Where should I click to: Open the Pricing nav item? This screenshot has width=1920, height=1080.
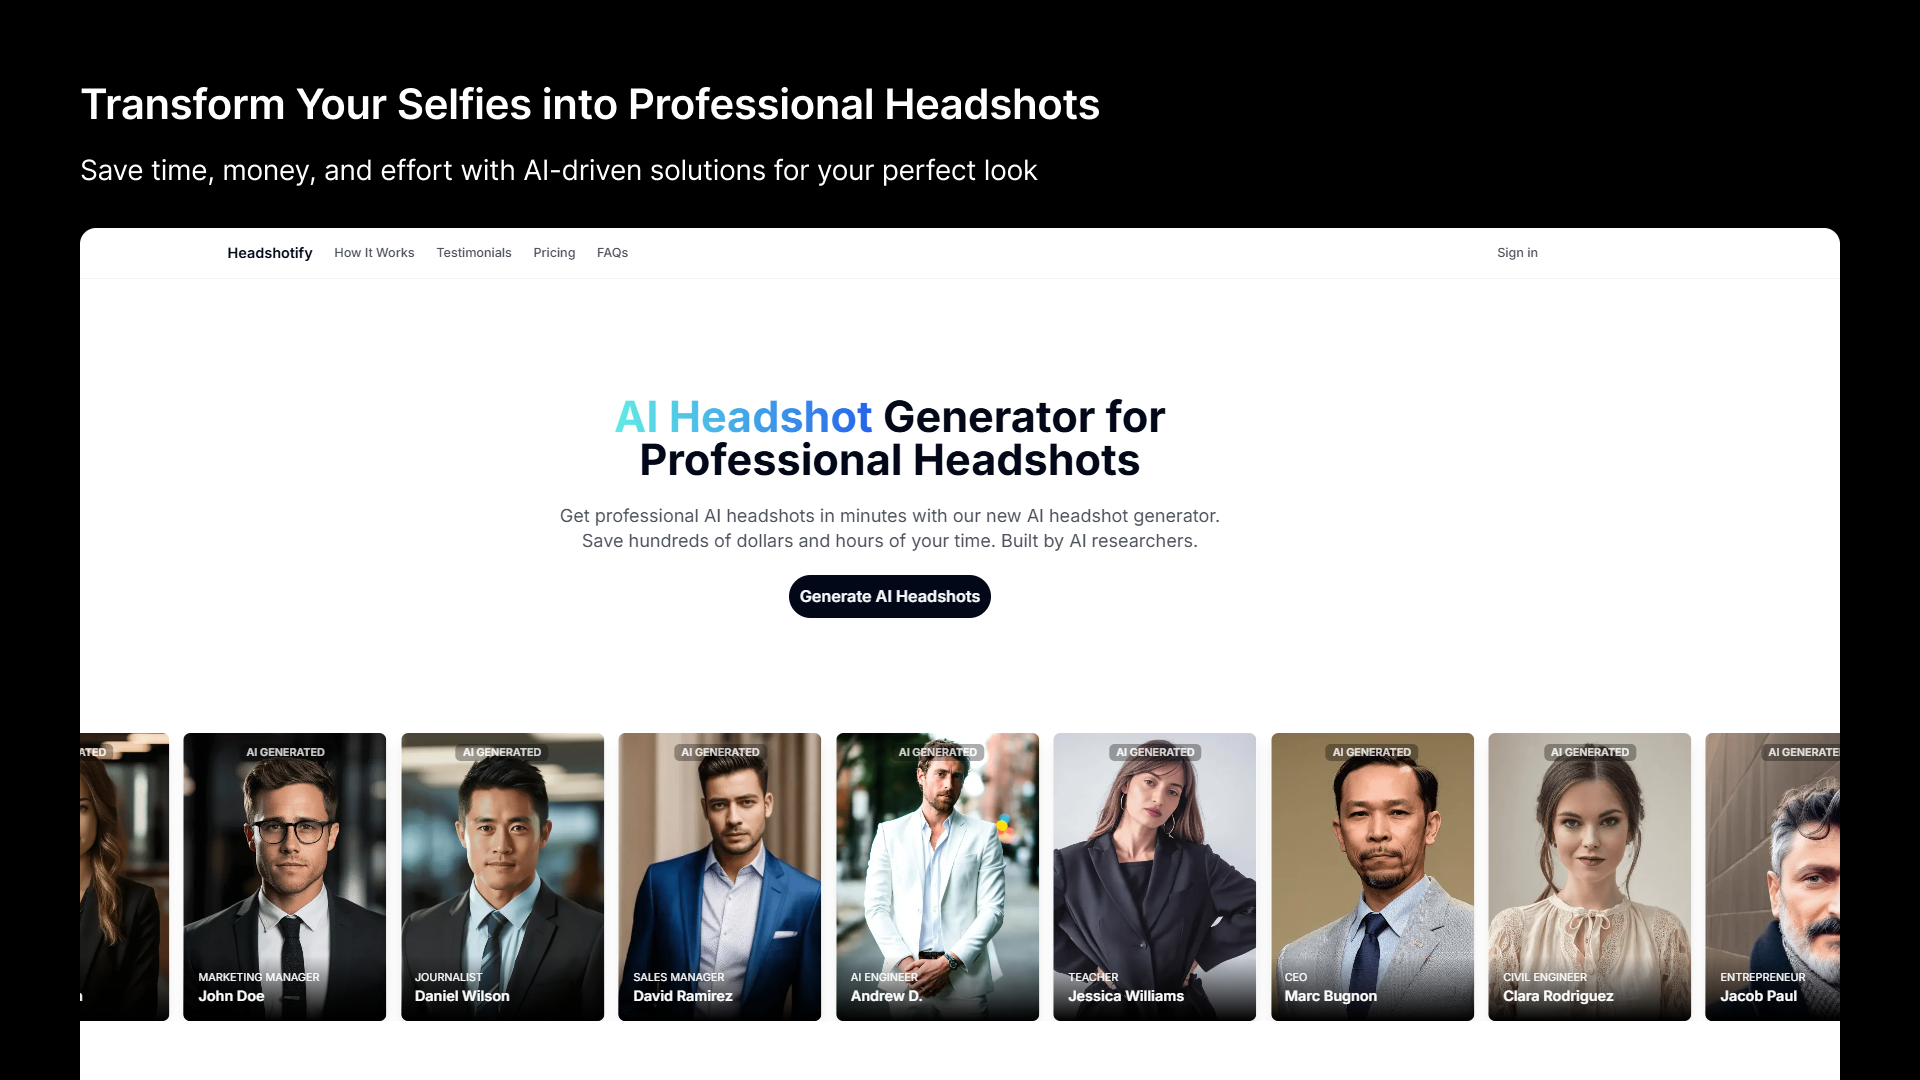click(x=554, y=253)
